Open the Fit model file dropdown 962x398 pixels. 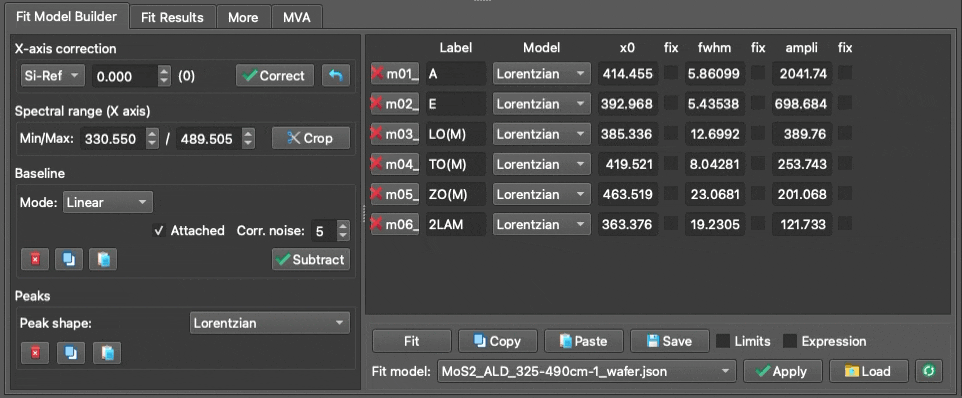coord(587,371)
